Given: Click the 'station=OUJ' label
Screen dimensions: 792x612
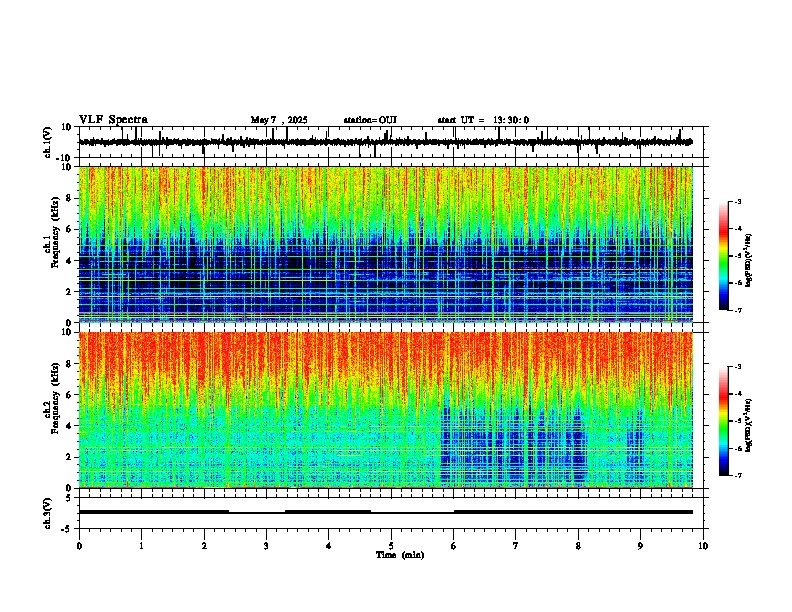Looking at the screenshot, I should coord(370,120).
